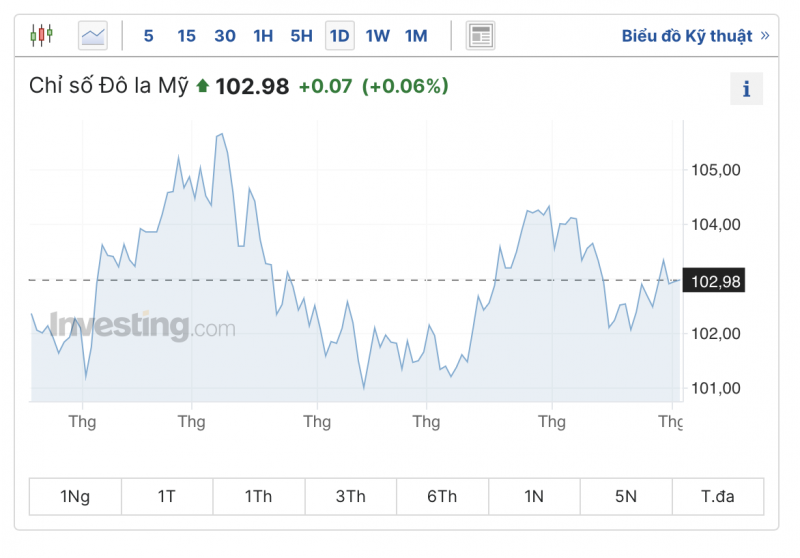Select the area chart type icon

point(93,36)
